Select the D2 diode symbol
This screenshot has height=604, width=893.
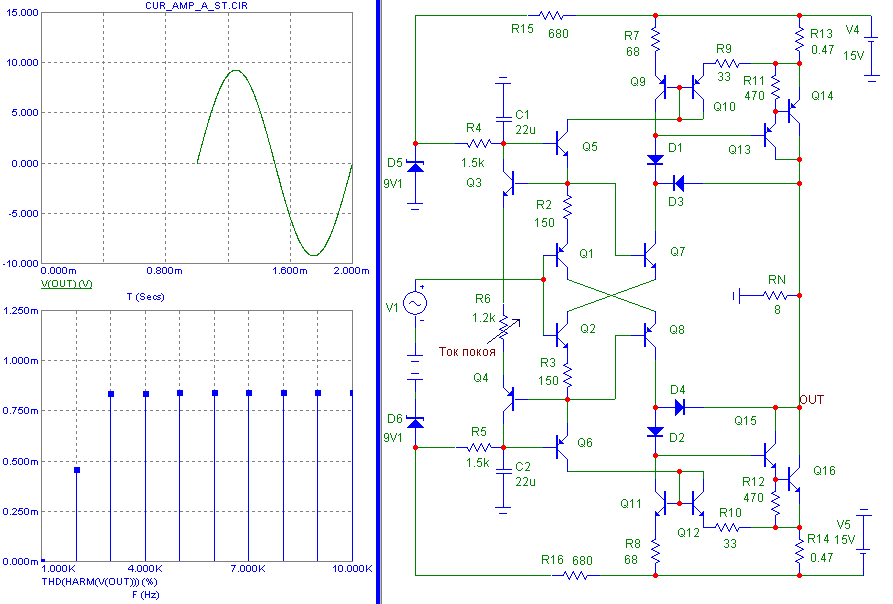(x=656, y=432)
